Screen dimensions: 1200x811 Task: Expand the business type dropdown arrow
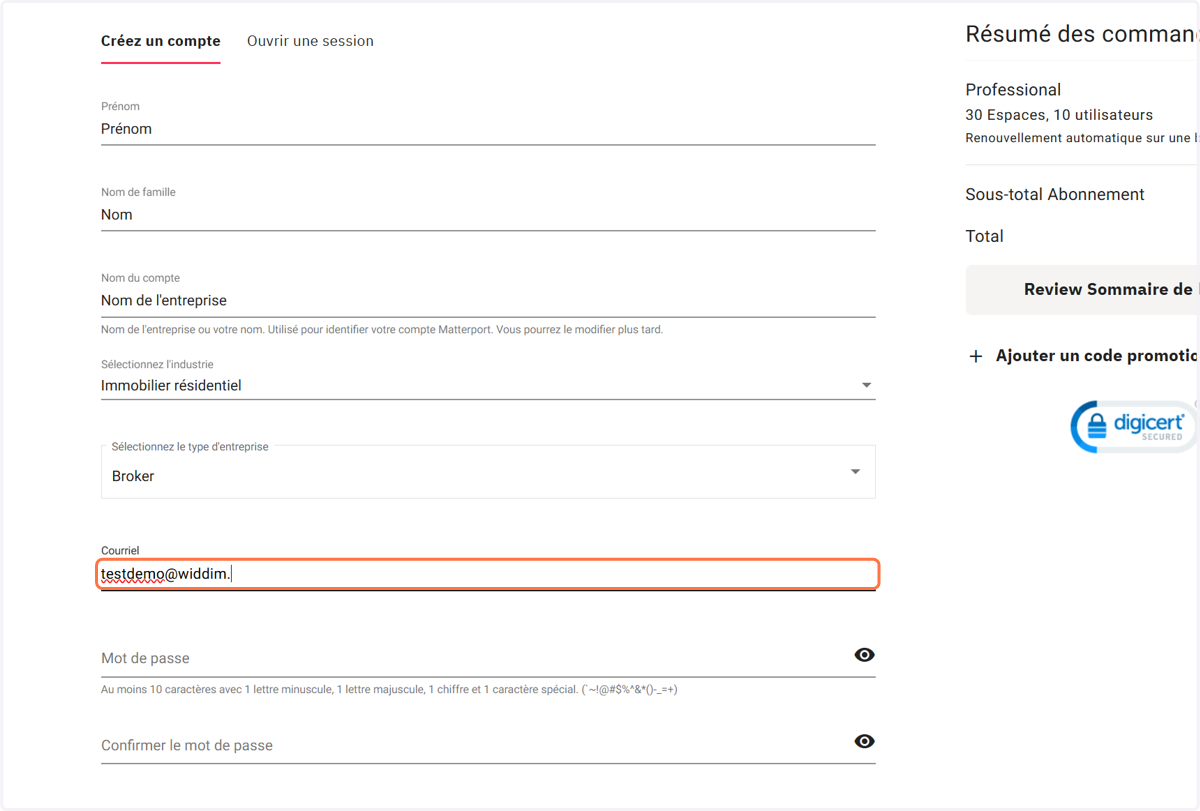click(855, 472)
